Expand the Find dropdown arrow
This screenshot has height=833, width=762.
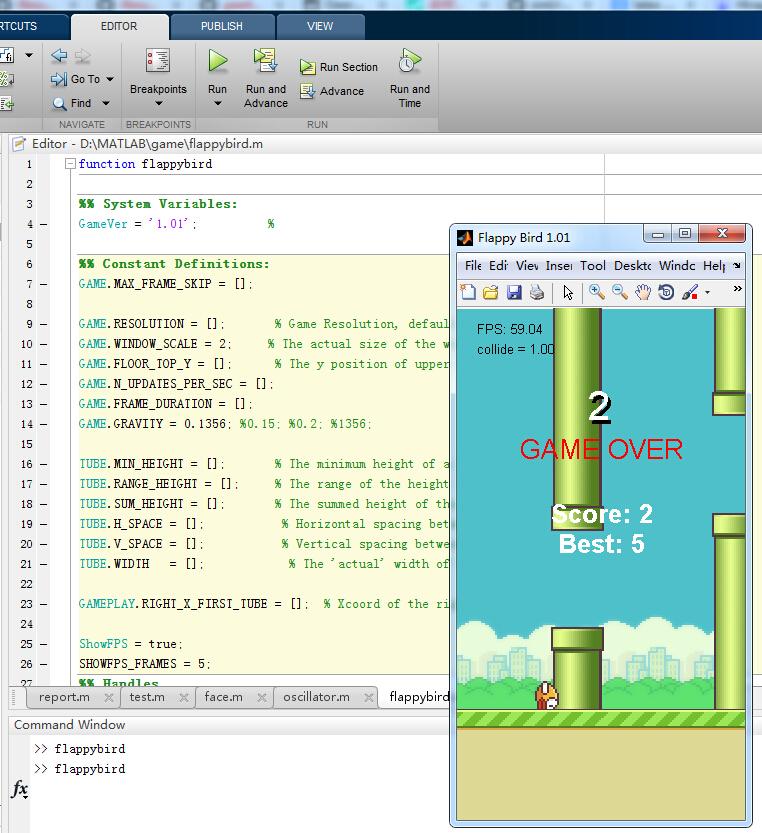click(x=106, y=103)
